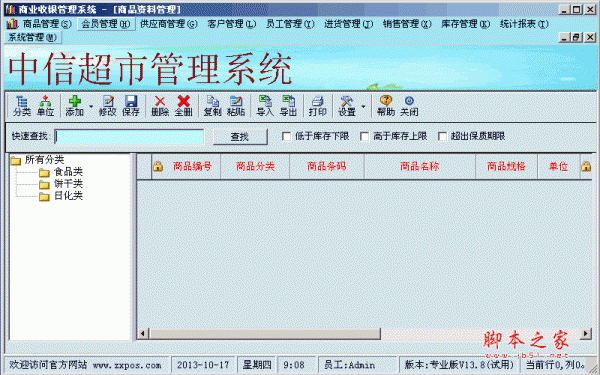Click the green 添加 (add) icon

(75, 106)
